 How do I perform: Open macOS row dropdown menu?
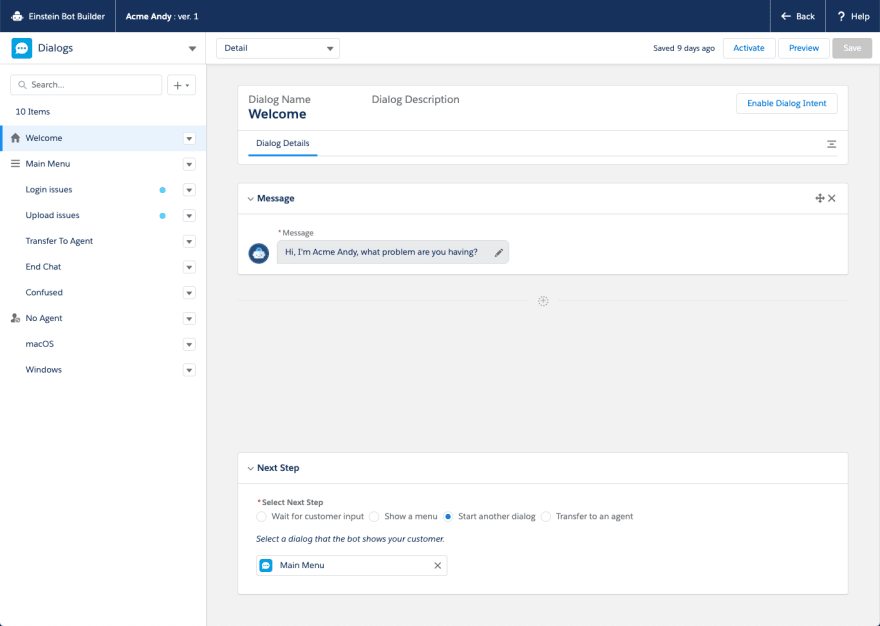pyautogui.click(x=189, y=345)
